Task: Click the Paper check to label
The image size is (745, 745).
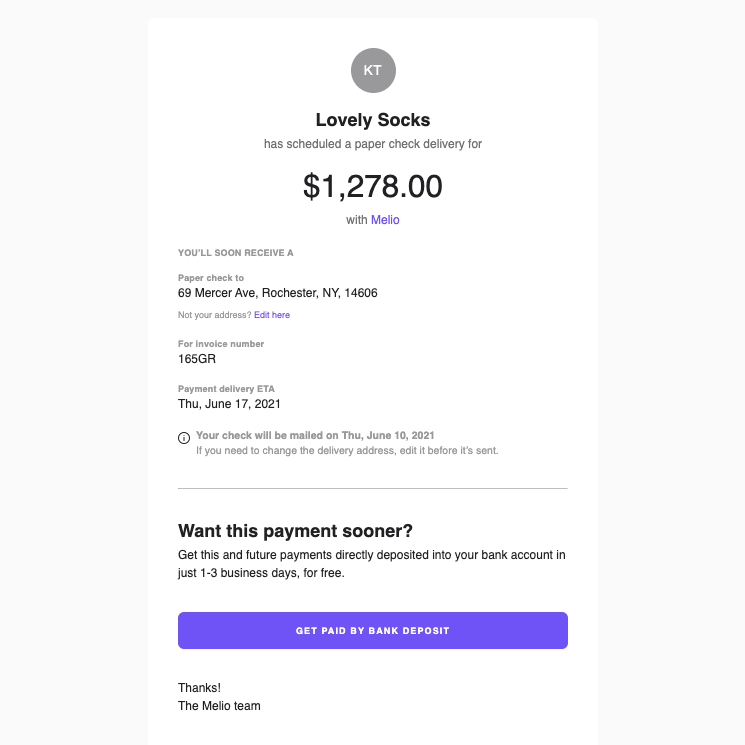Action: (211, 278)
